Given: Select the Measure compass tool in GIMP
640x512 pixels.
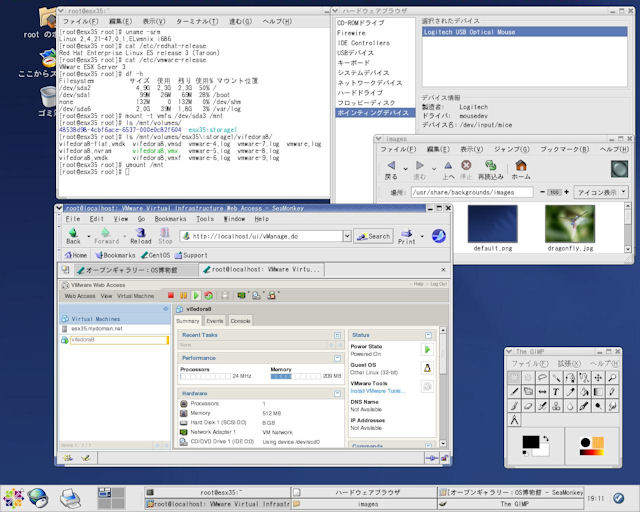Looking at the screenshot, I should click(514, 420).
